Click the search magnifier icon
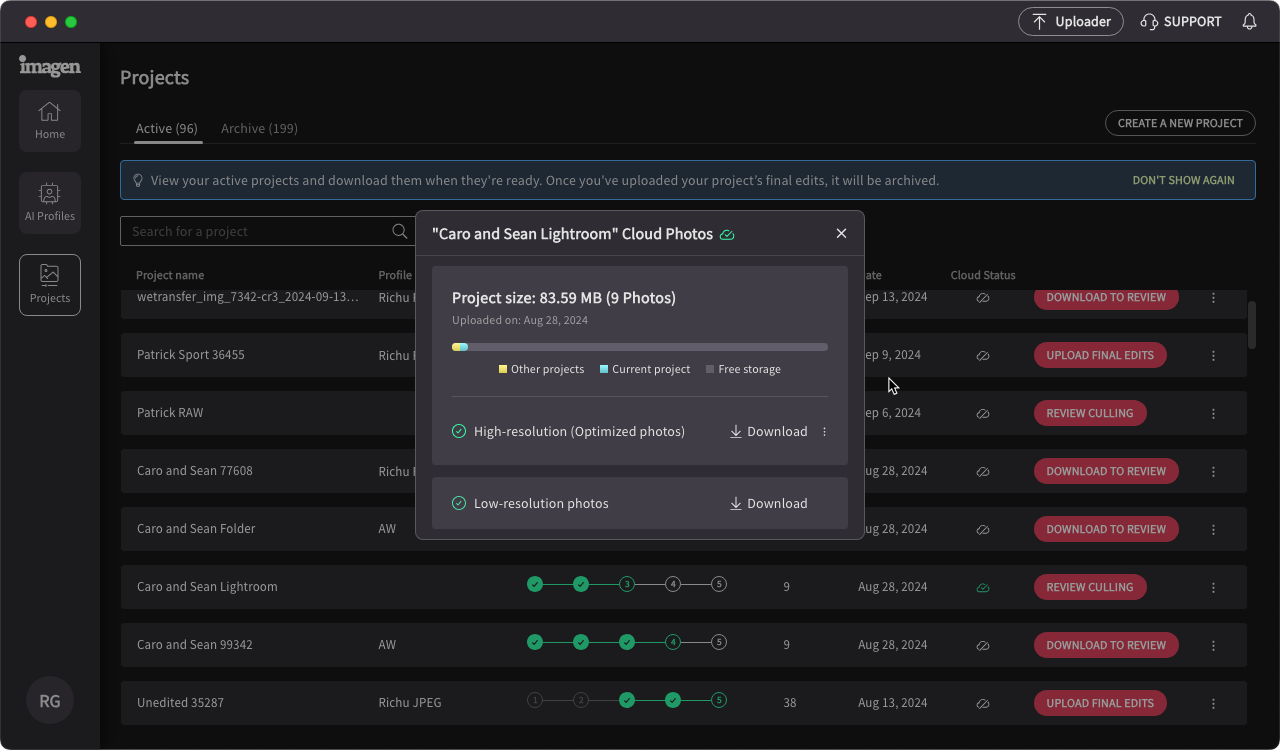1280x750 pixels. click(x=400, y=231)
